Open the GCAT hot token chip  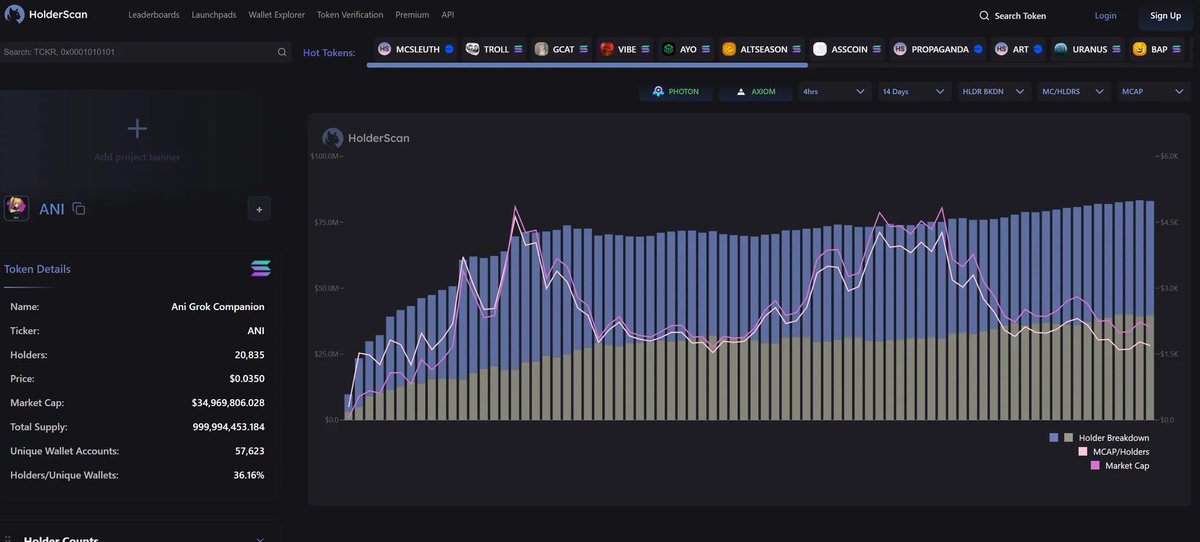(x=561, y=49)
